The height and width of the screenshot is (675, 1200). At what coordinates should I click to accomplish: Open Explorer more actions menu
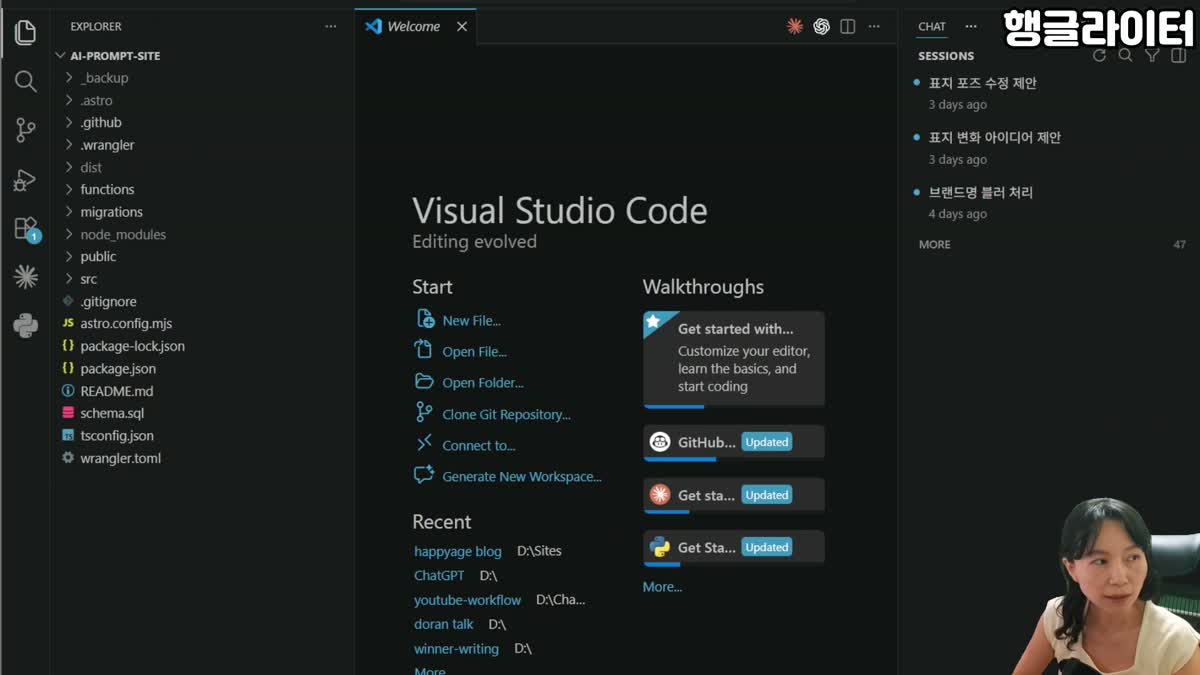point(331,27)
